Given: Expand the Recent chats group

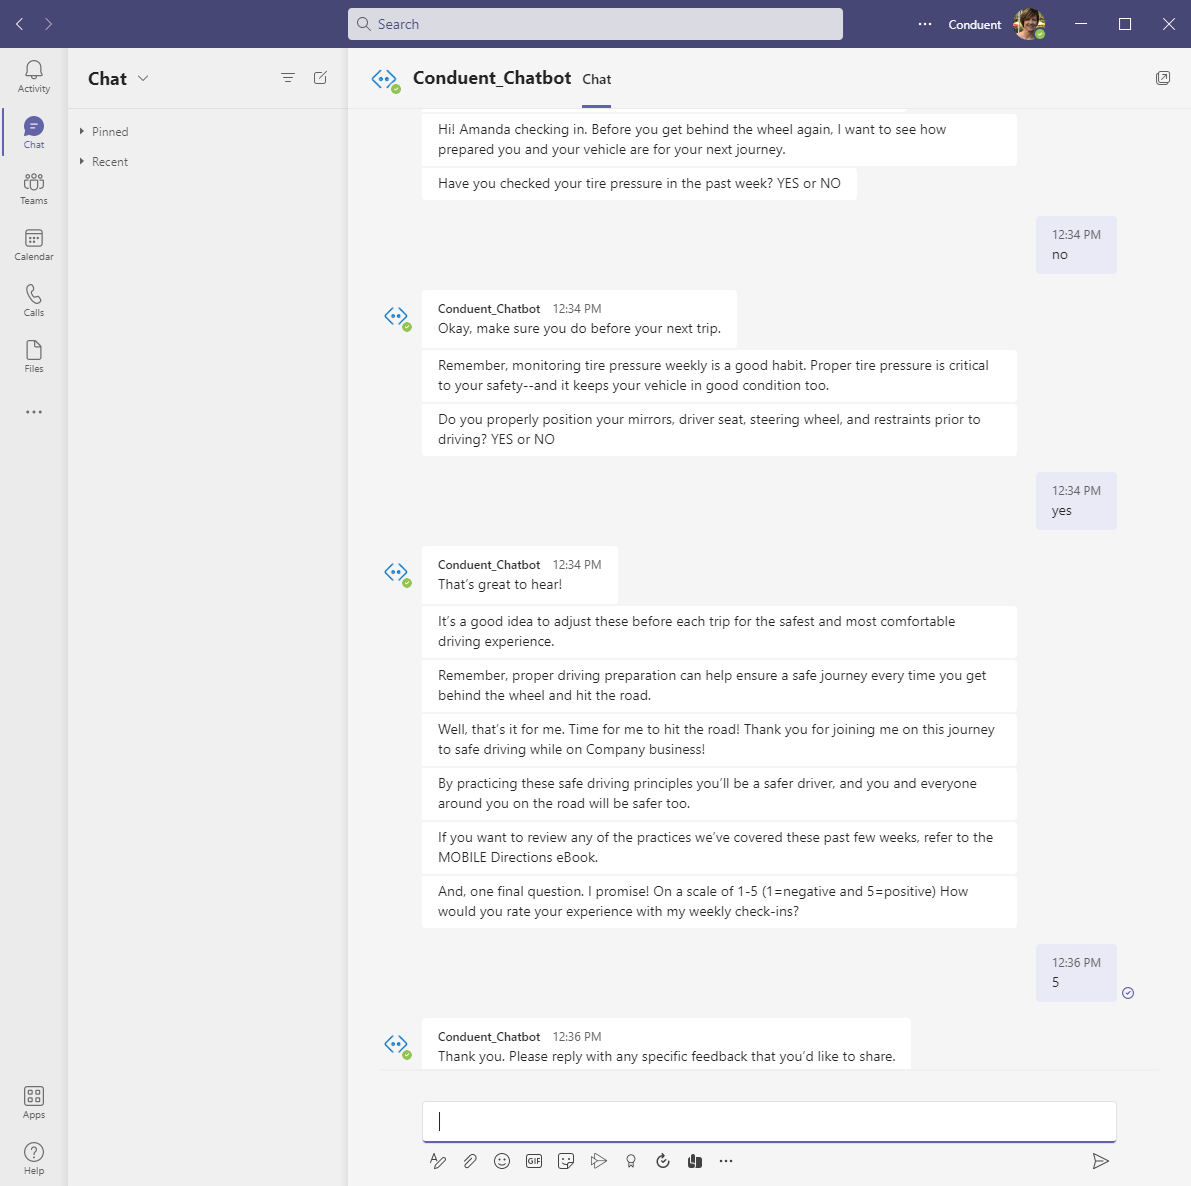Looking at the screenshot, I should pos(104,162).
